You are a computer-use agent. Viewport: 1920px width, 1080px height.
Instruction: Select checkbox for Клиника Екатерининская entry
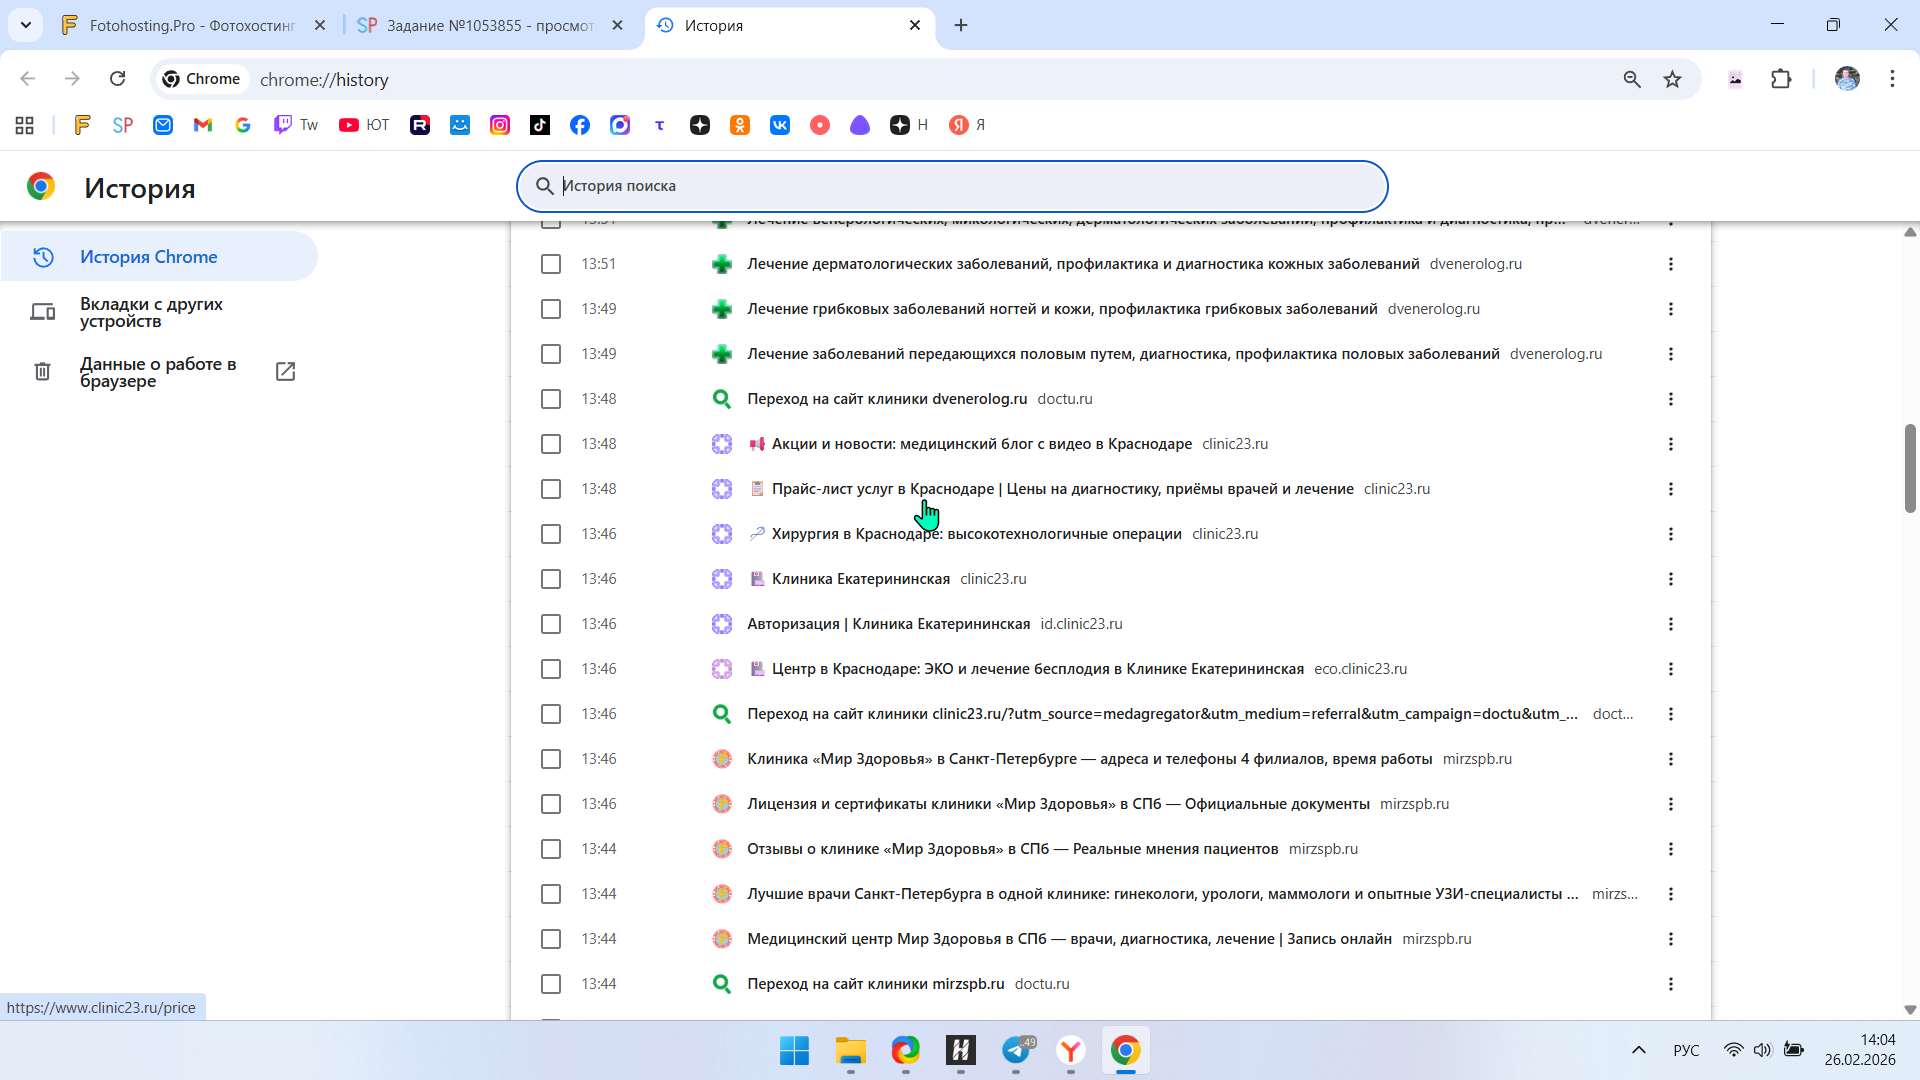tap(551, 579)
